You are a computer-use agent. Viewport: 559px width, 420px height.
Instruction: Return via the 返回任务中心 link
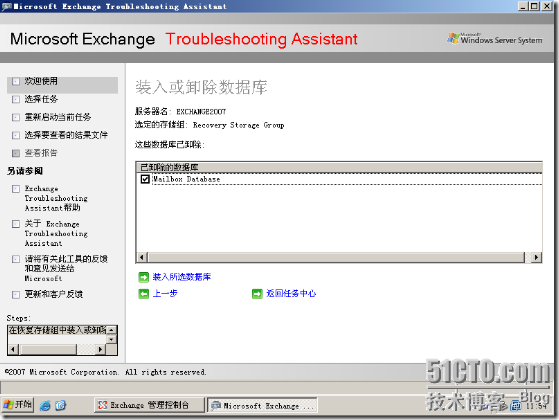[x=291, y=293]
